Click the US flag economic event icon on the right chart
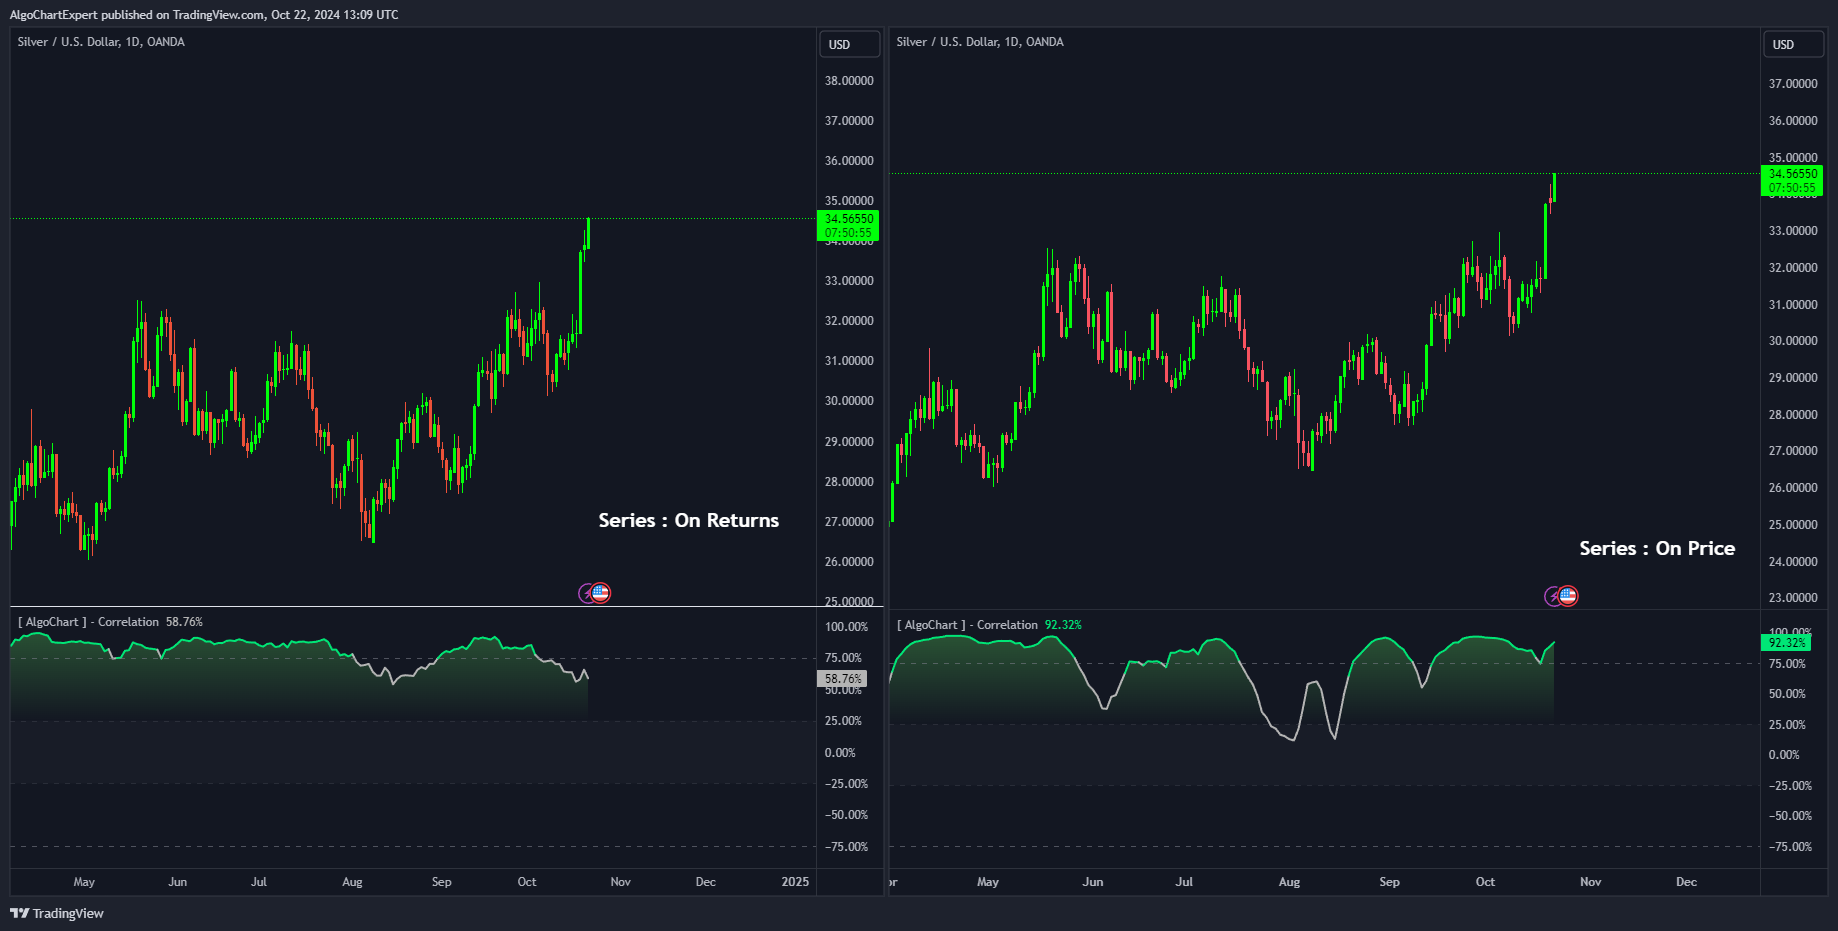This screenshot has width=1838, height=931. [1568, 596]
